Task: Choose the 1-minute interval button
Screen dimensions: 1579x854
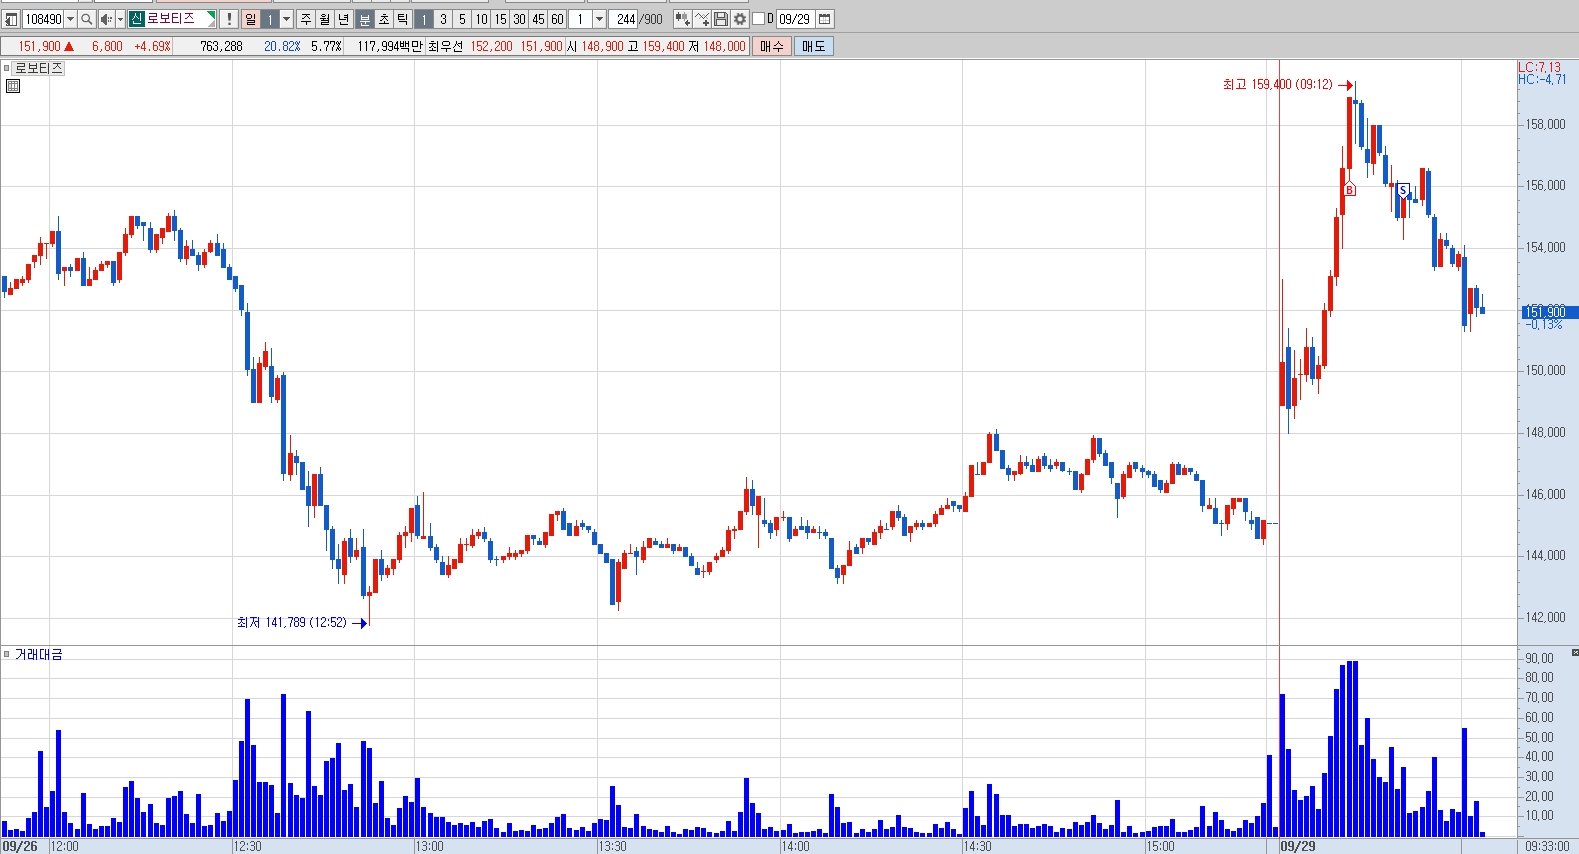Action: tap(424, 19)
